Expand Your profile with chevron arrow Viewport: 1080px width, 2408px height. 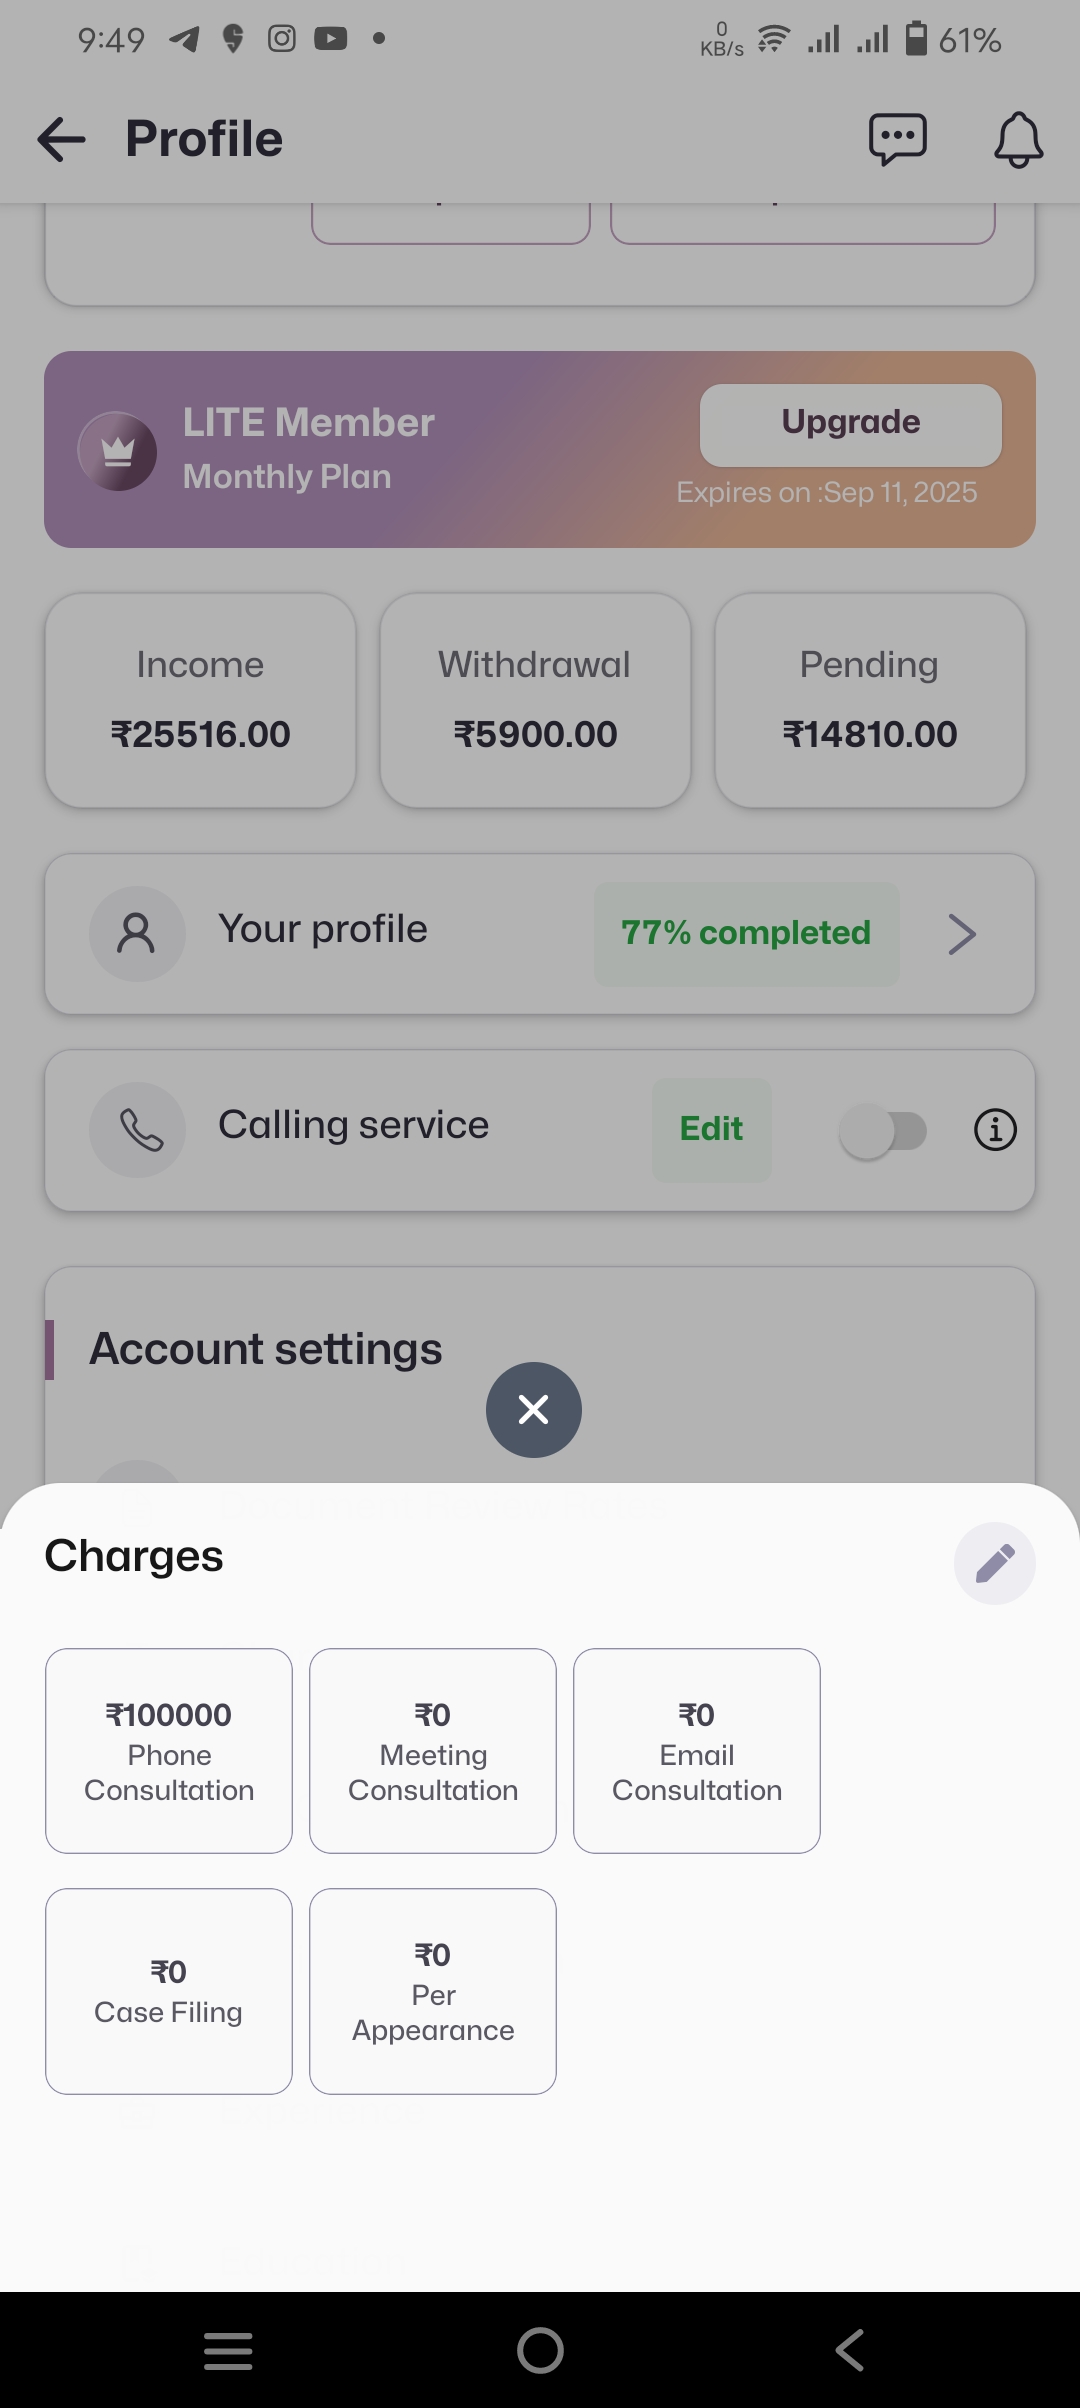(961, 934)
